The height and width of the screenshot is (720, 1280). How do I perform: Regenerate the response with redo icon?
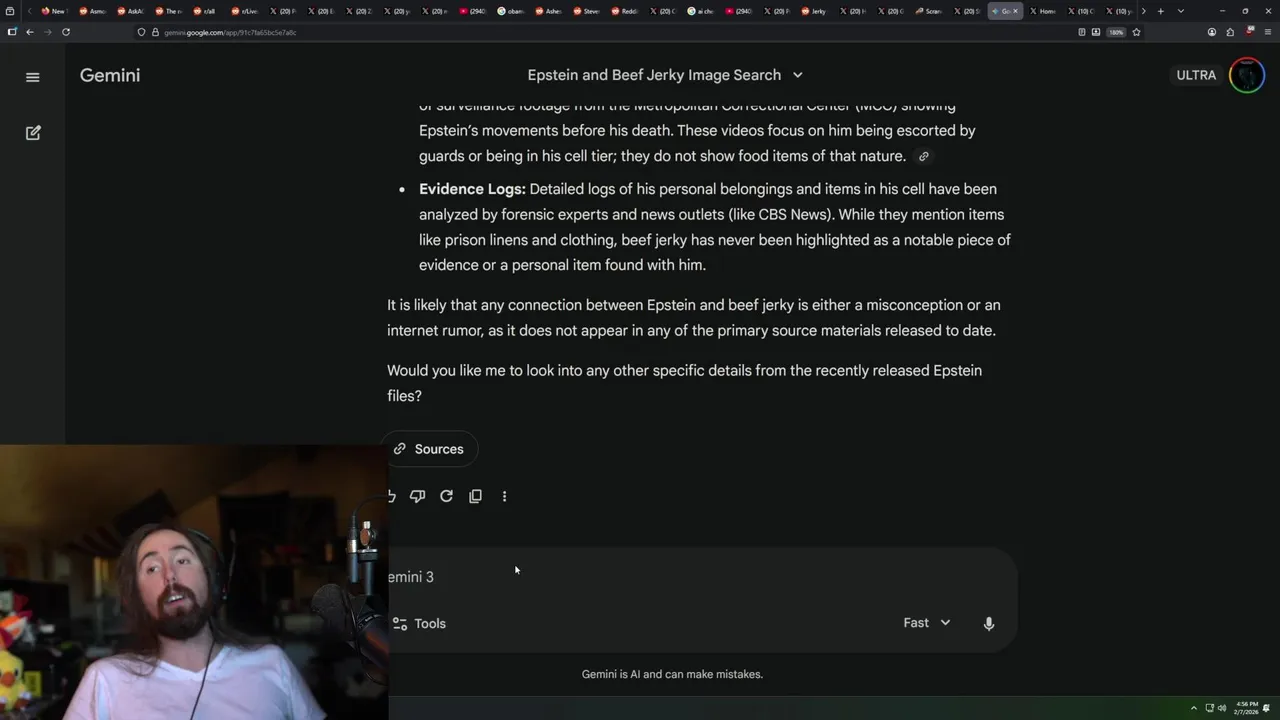[x=447, y=496]
